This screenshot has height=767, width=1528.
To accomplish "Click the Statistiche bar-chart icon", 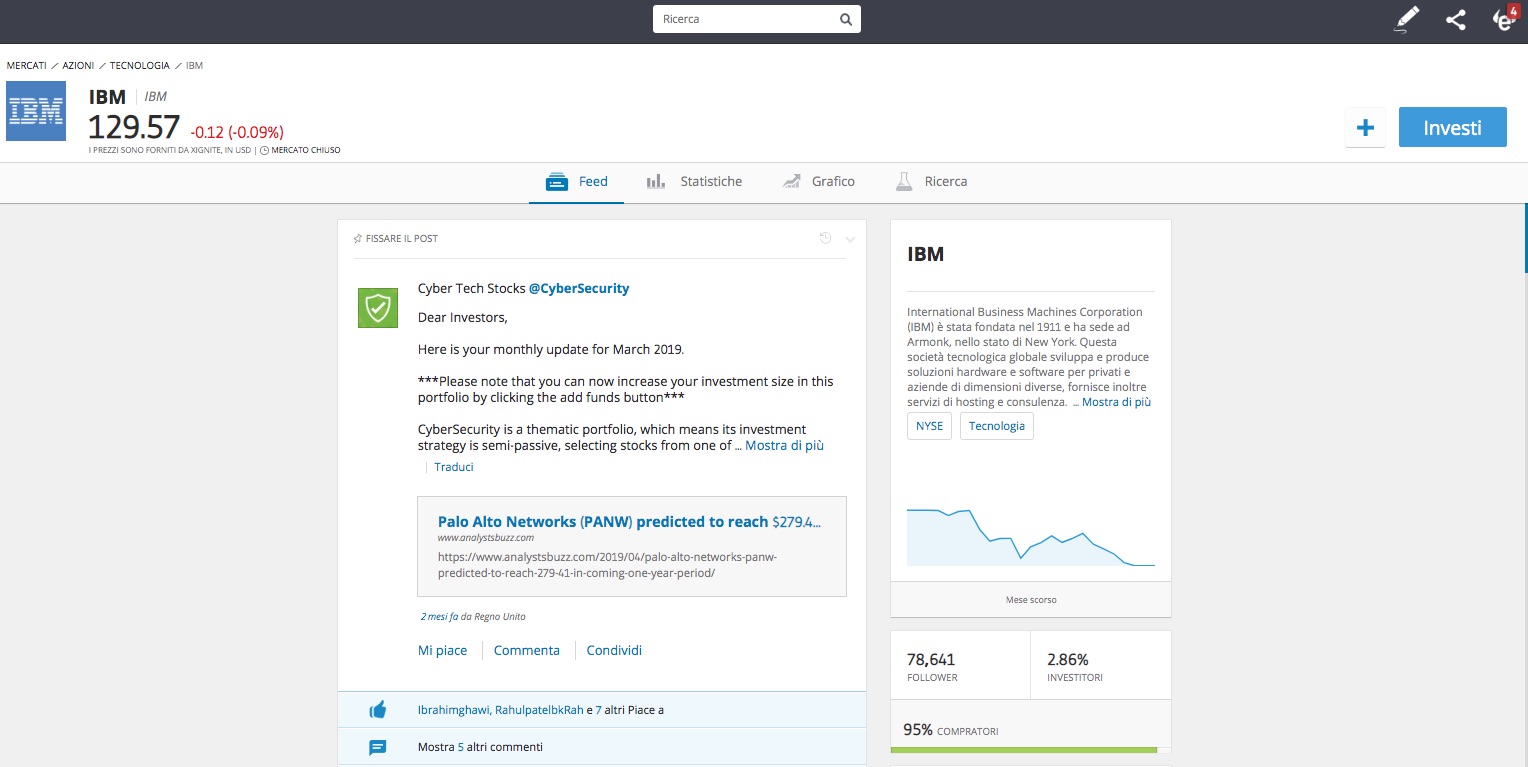I will [x=656, y=182].
